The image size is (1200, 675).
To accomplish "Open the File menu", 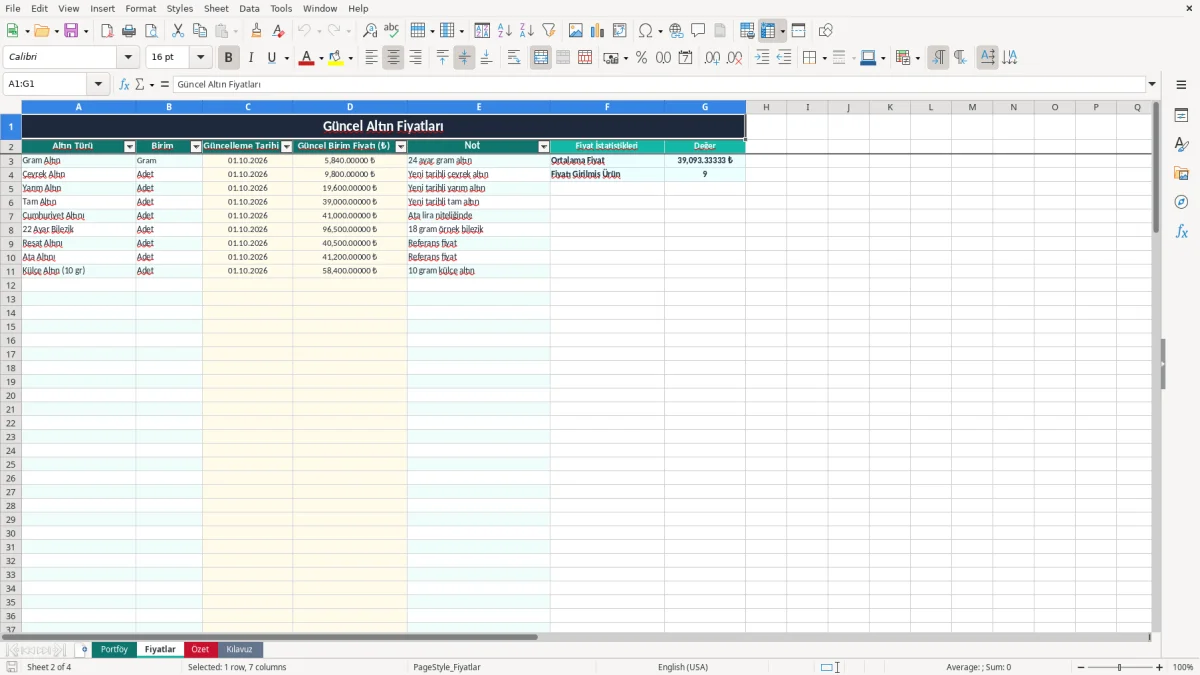I will (x=13, y=8).
